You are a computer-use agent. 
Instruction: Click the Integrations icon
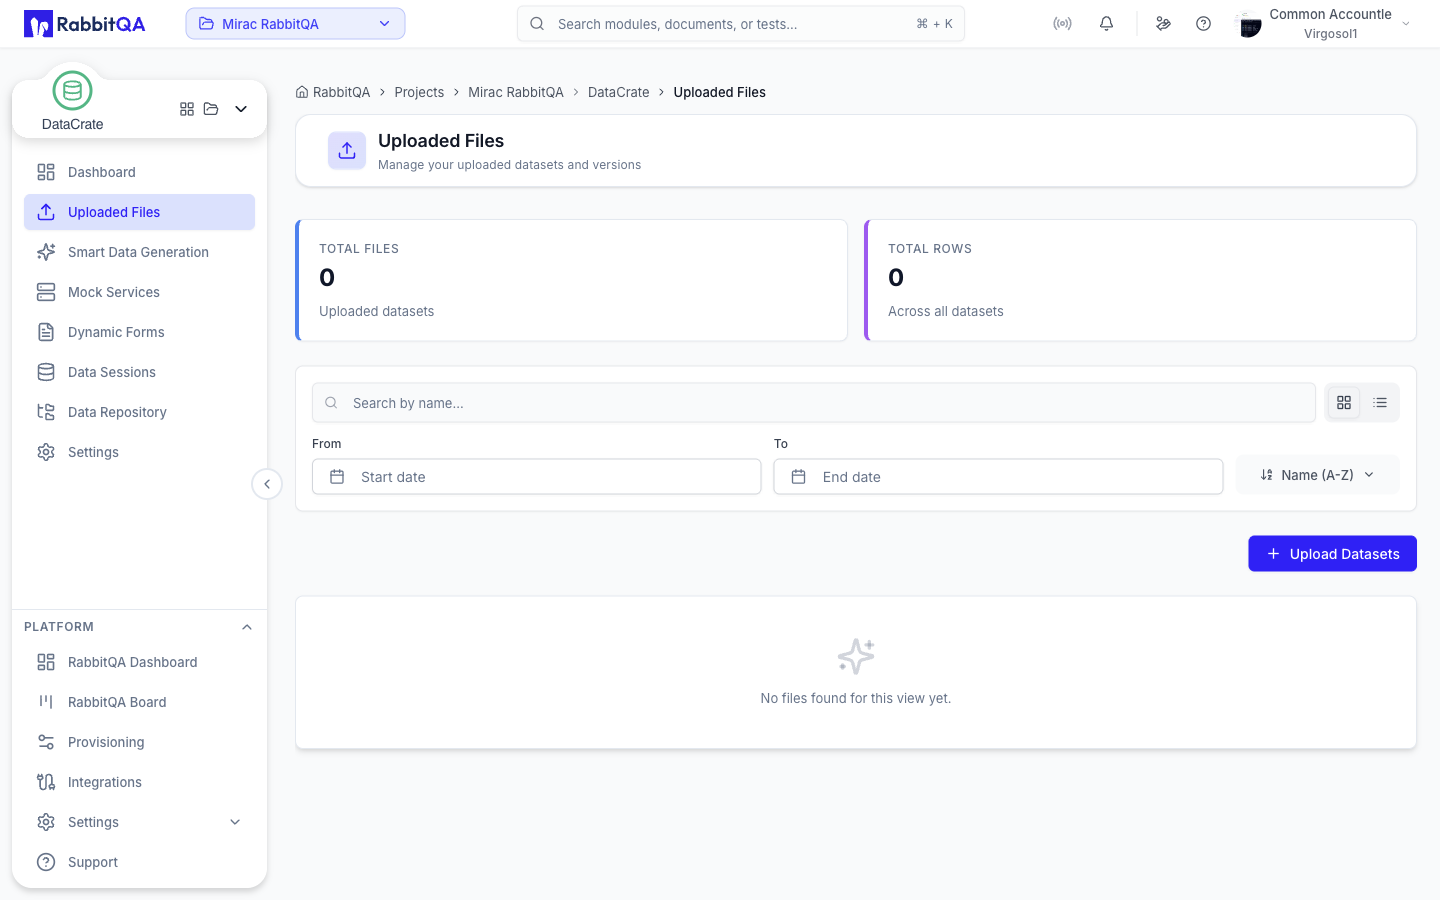tap(46, 782)
